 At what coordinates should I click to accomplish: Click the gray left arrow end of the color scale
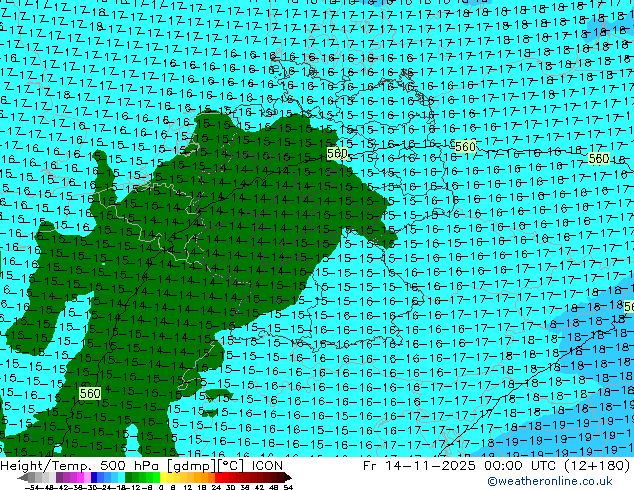pos(23,478)
